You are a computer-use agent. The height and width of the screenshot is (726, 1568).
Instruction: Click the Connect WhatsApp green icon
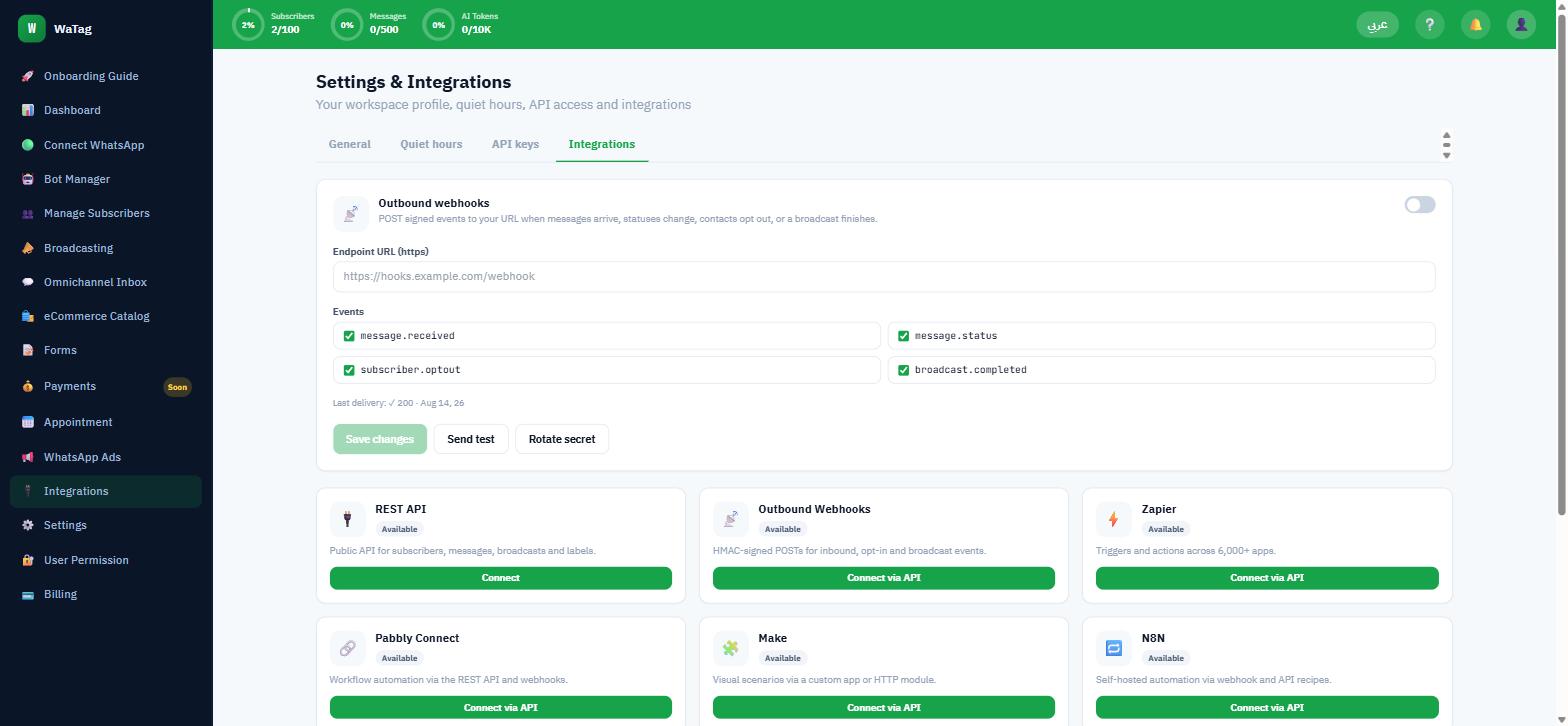coord(28,145)
